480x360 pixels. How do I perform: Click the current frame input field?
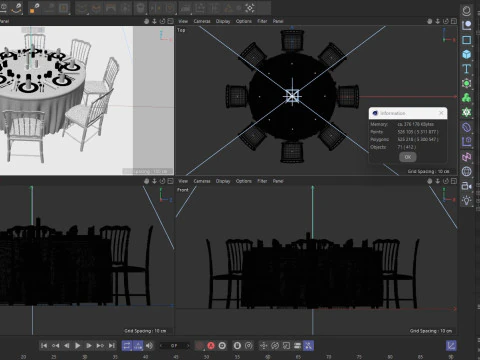[174, 346]
